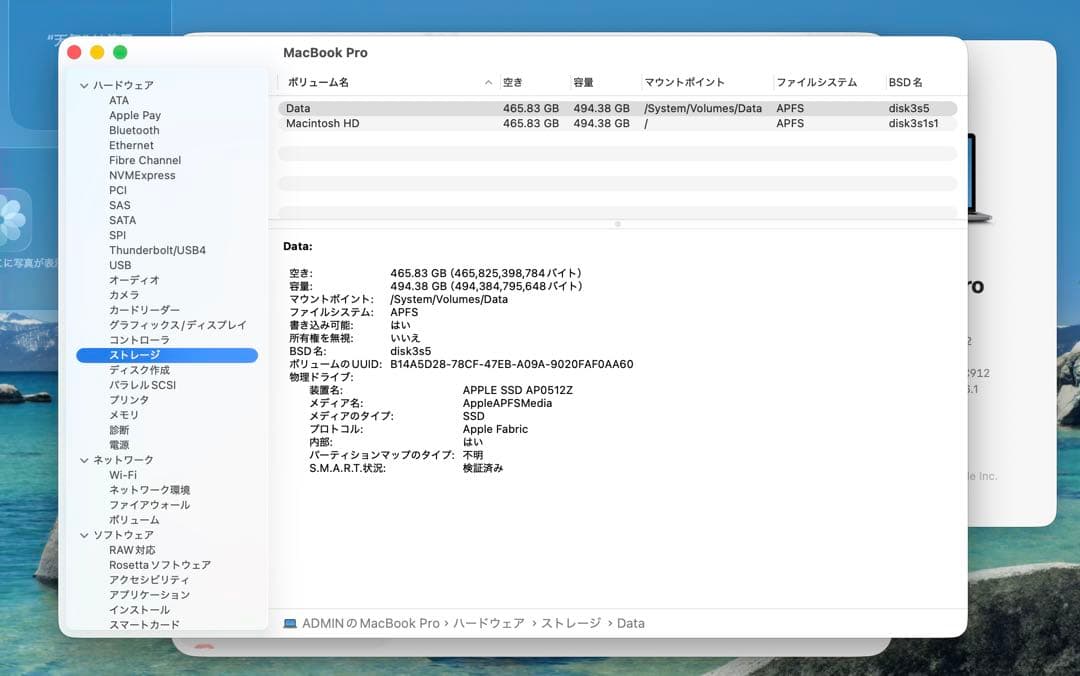The image size is (1080, 676).
Task: Select インストール in the sidebar
Action: point(139,611)
